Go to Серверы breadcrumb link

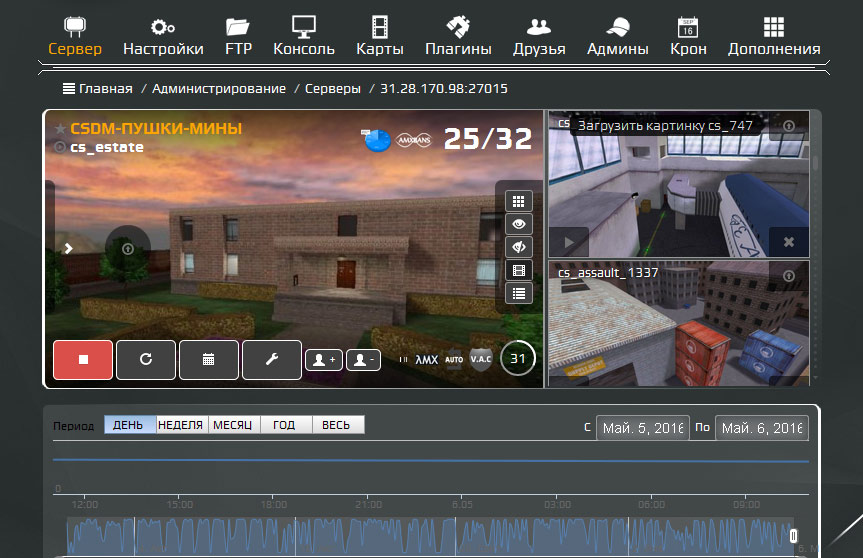coord(333,89)
